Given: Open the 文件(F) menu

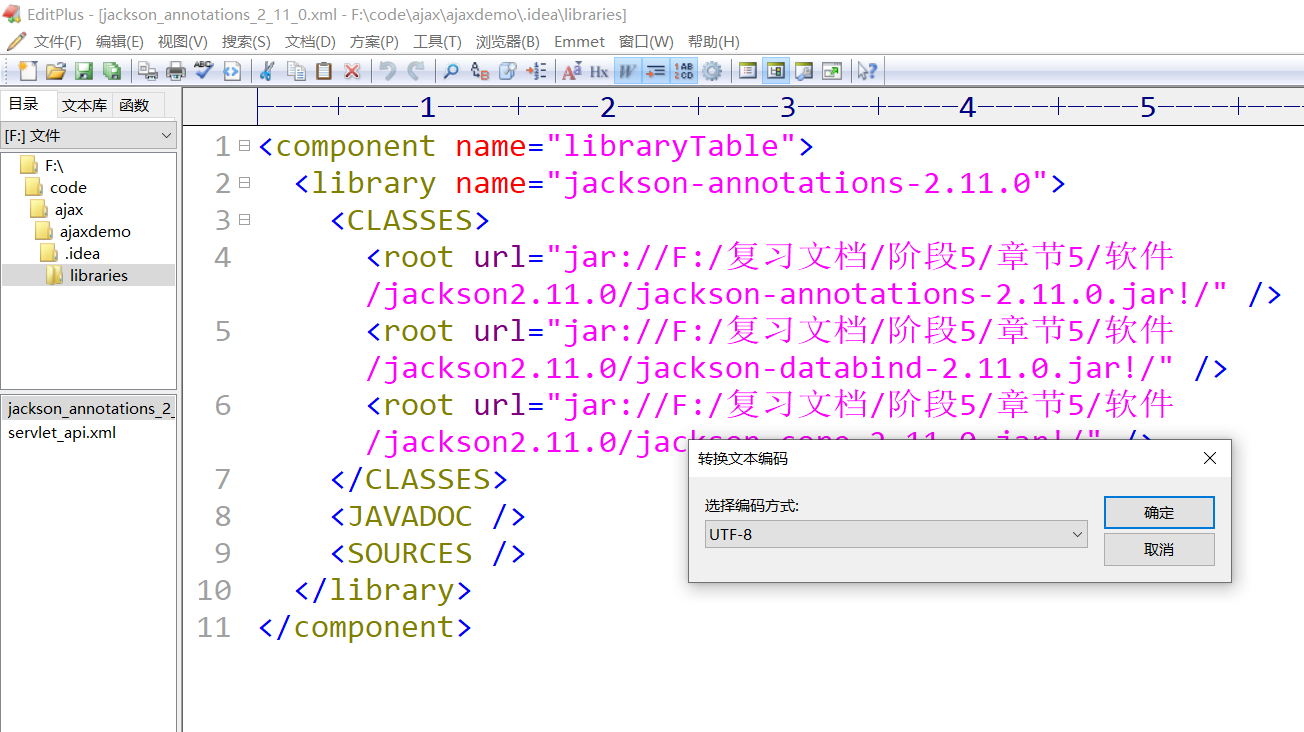Looking at the screenshot, I should (x=57, y=41).
